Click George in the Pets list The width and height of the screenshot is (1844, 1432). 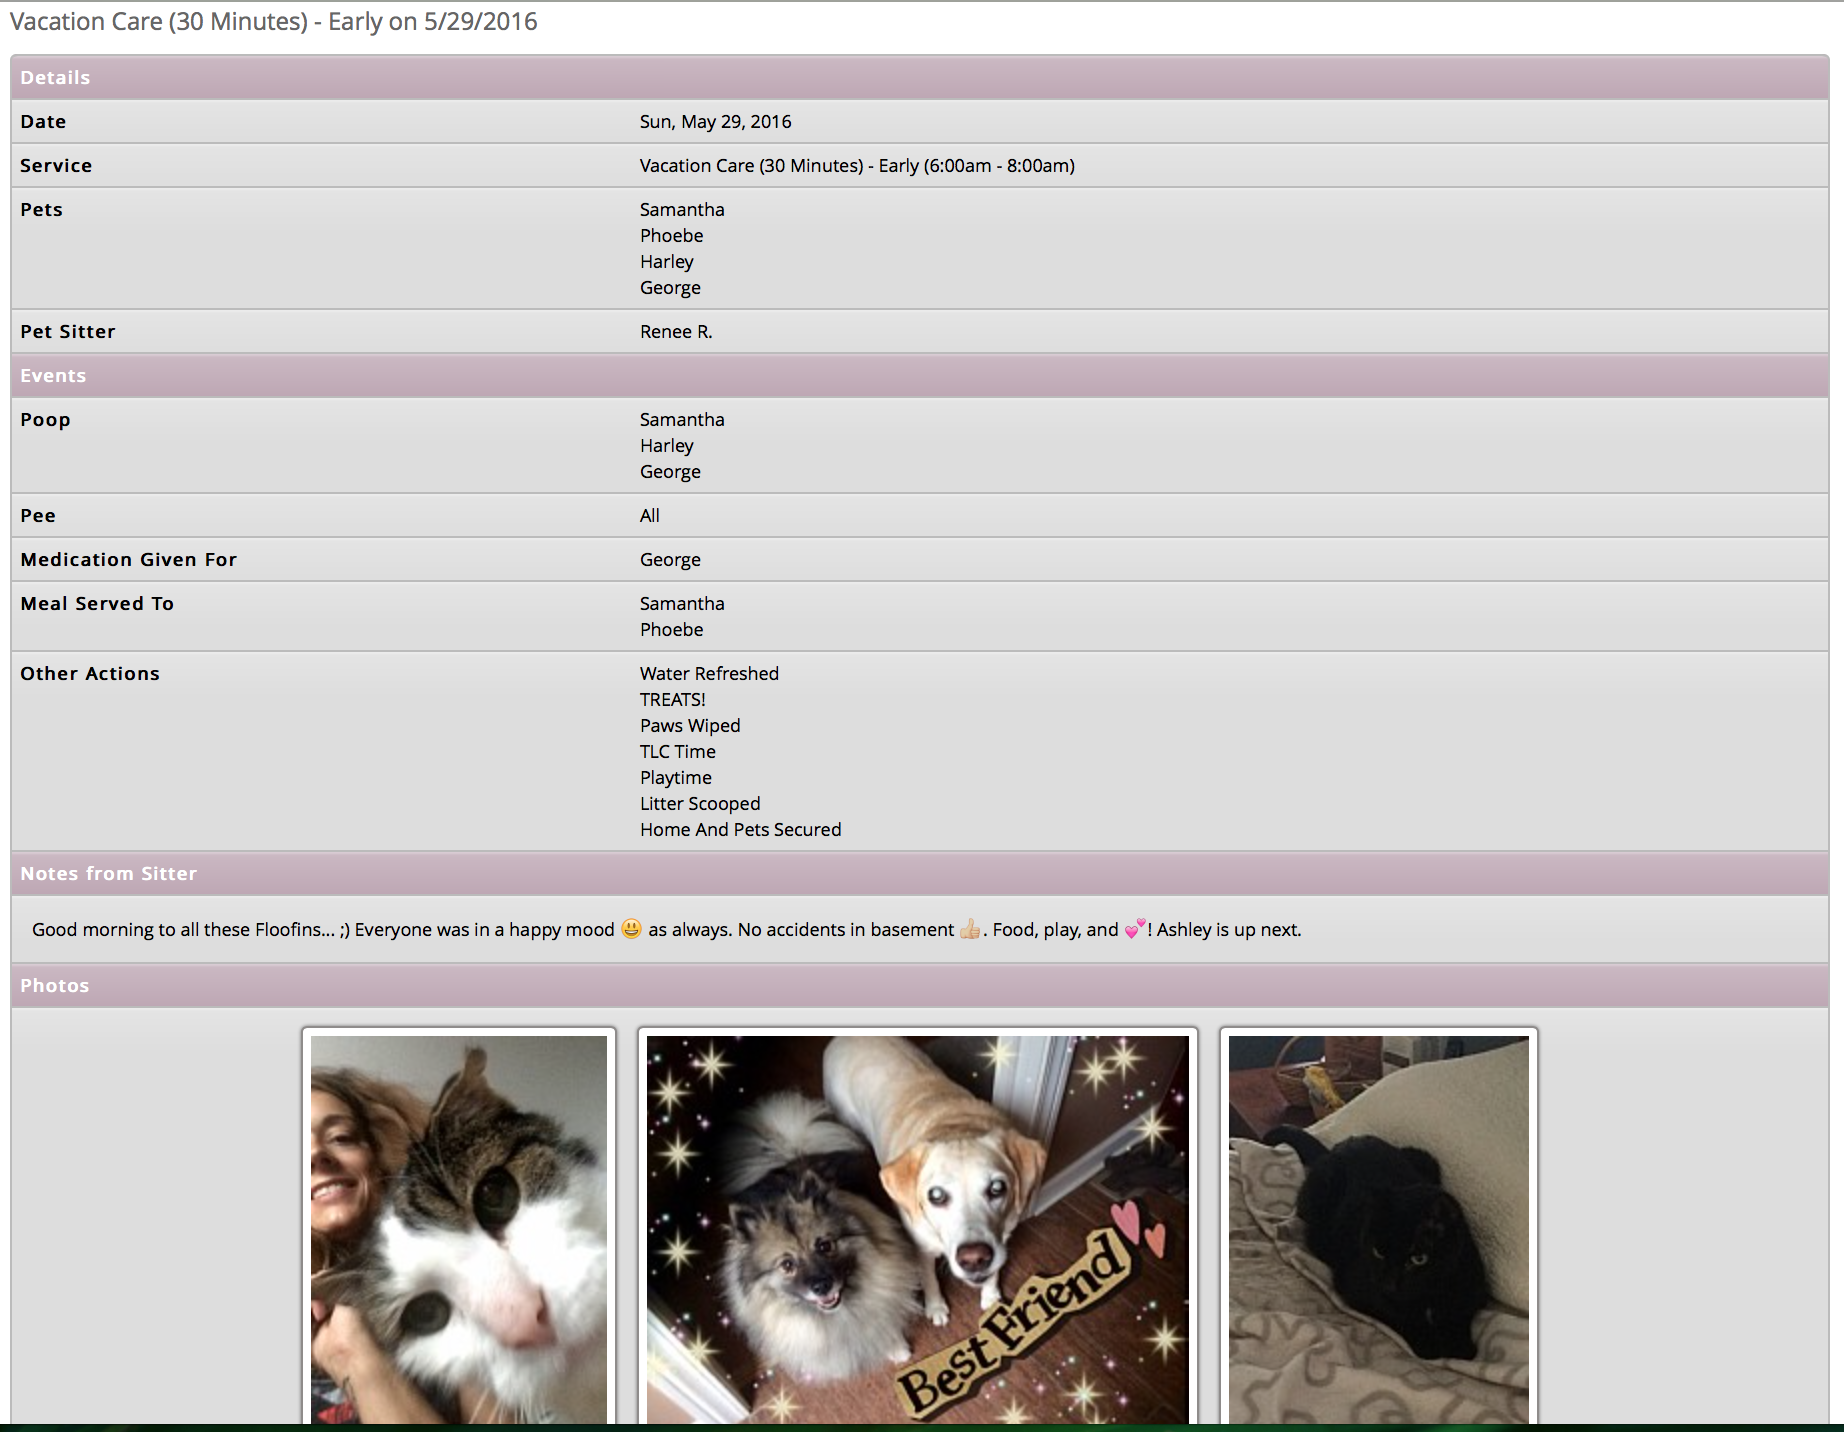(670, 287)
